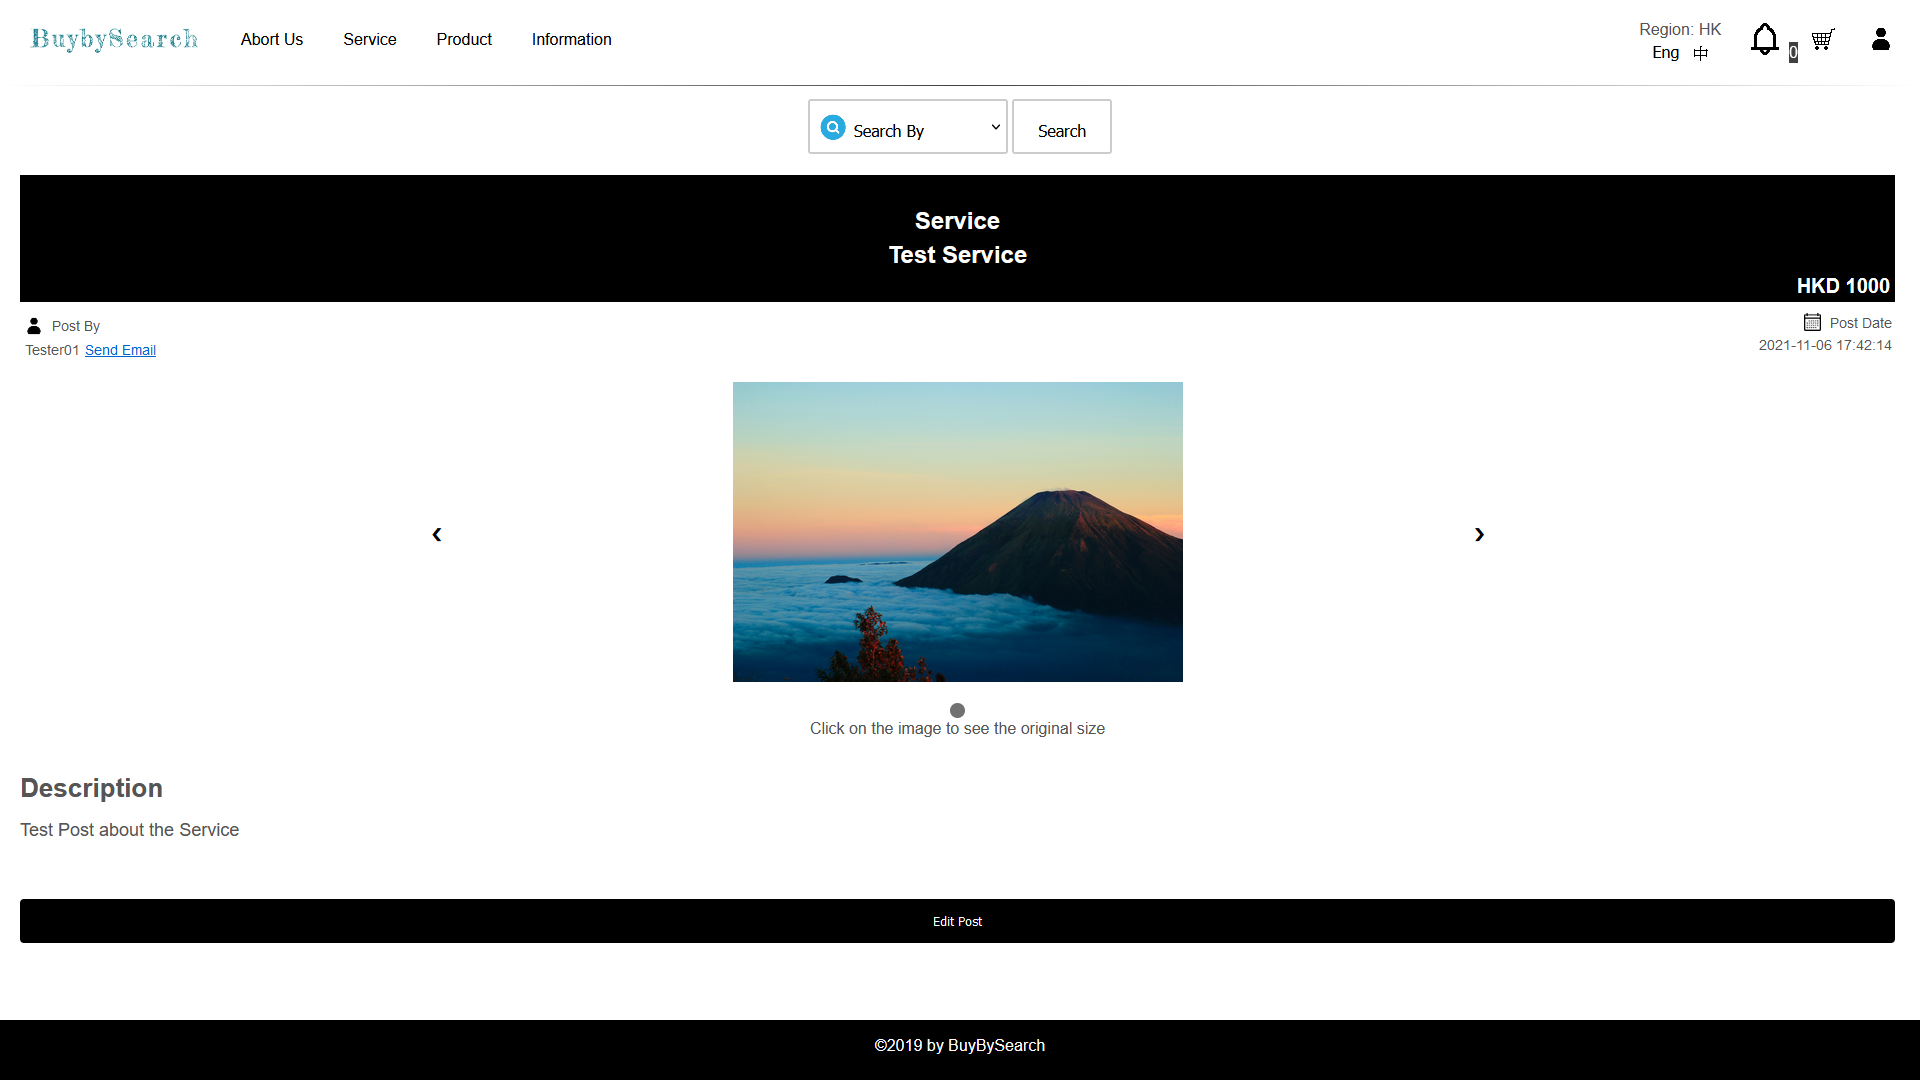
Task: Expand the Search By dropdown
Action: tap(995, 127)
